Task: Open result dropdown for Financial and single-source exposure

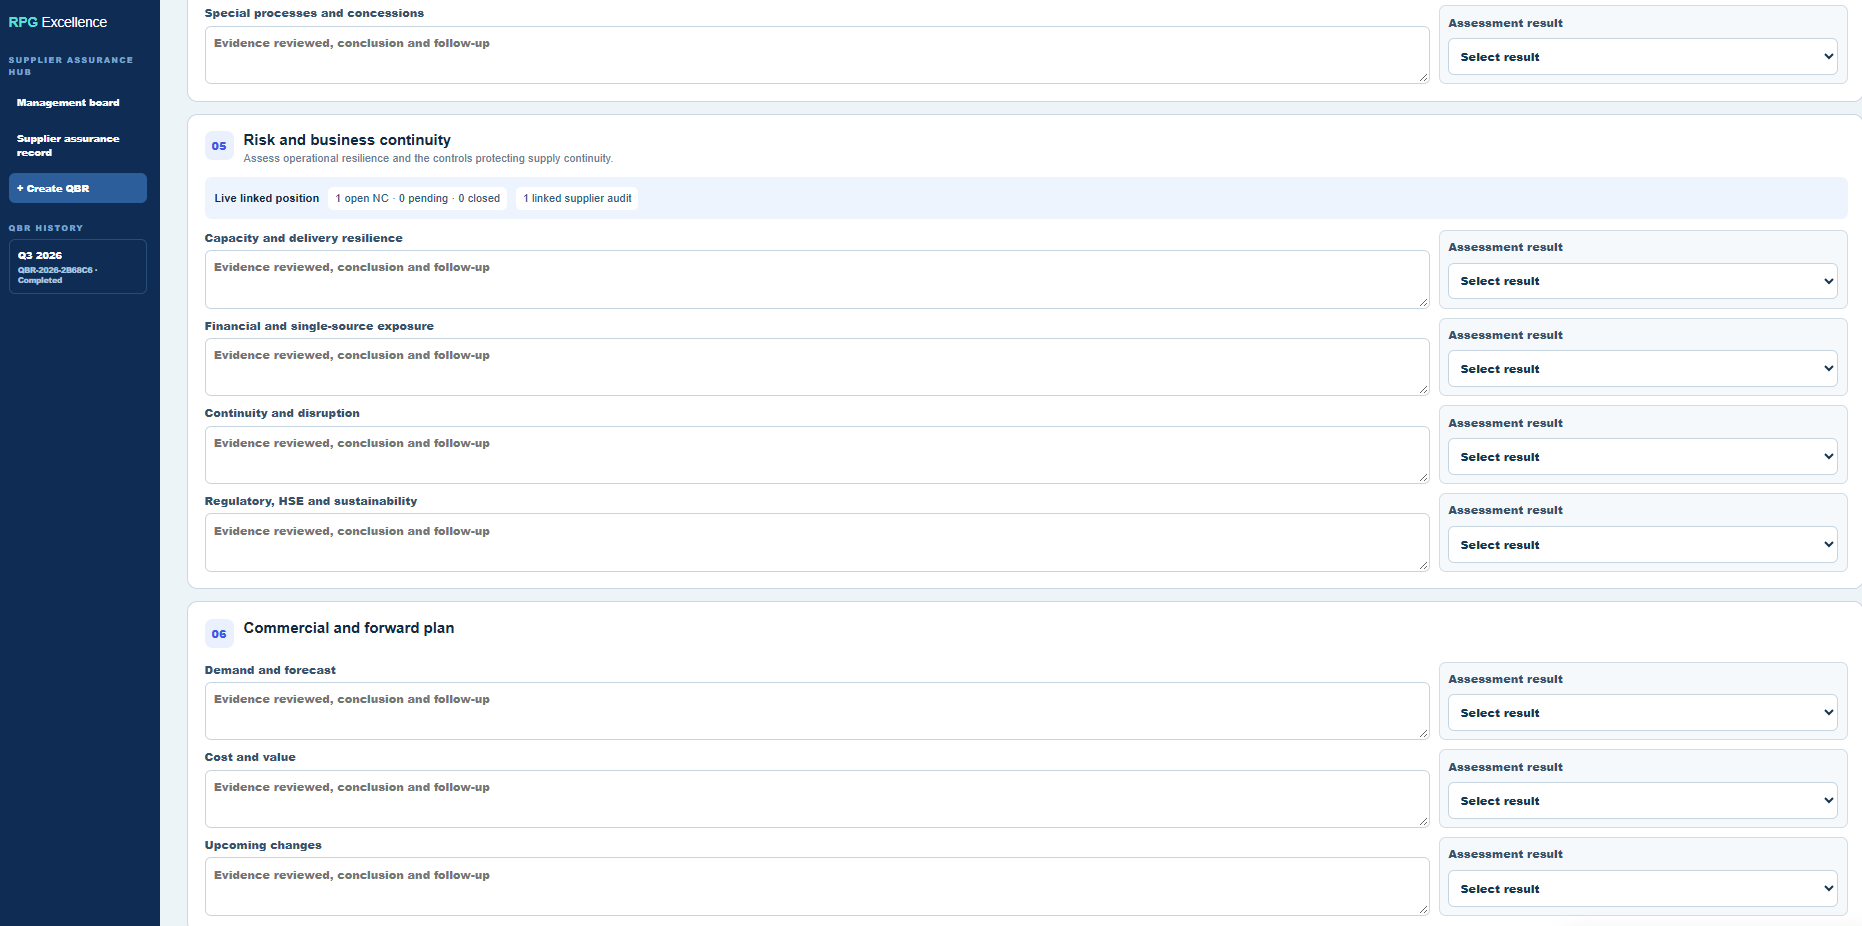Action: pos(1642,369)
